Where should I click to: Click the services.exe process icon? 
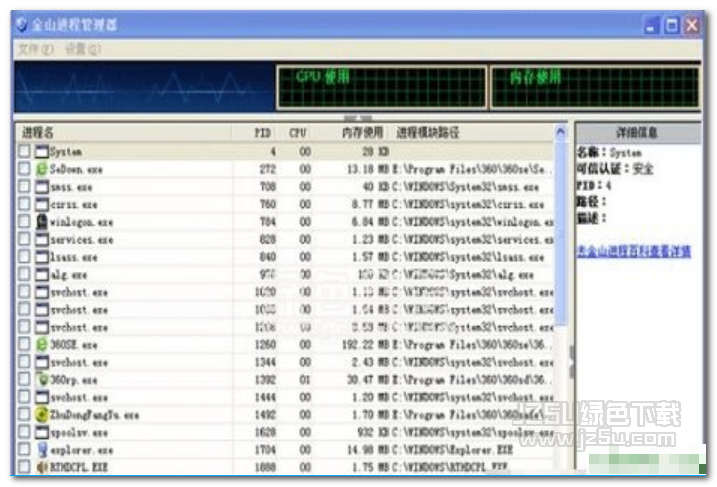[42, 239]
